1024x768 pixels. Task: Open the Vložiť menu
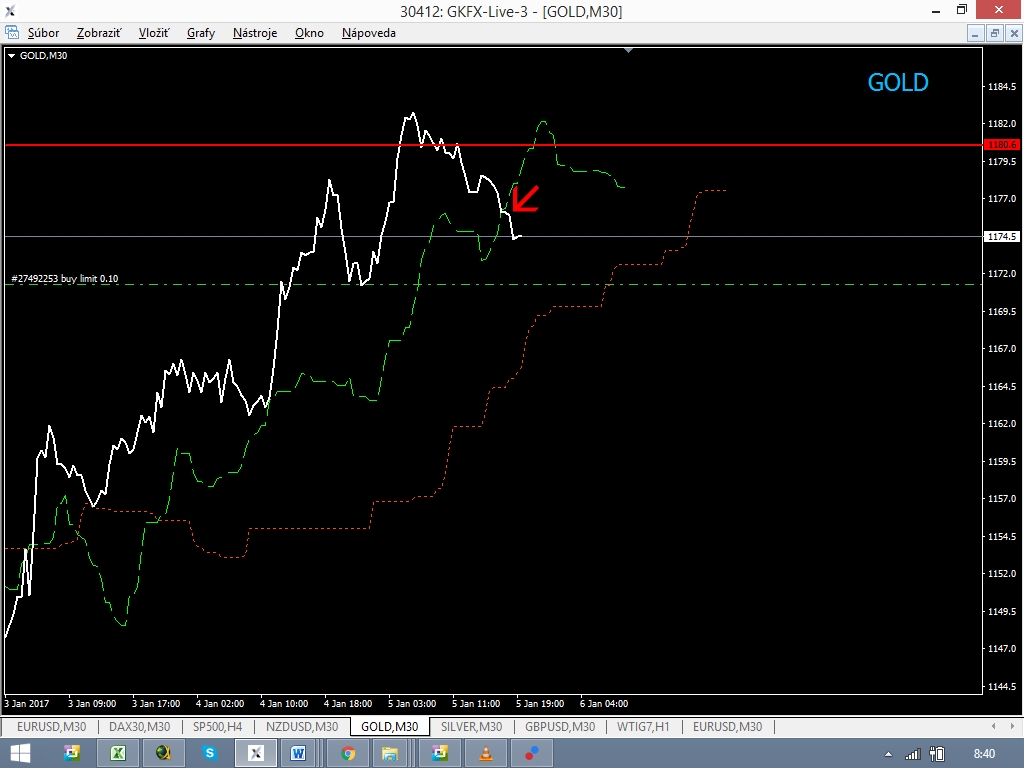point(153,33)
